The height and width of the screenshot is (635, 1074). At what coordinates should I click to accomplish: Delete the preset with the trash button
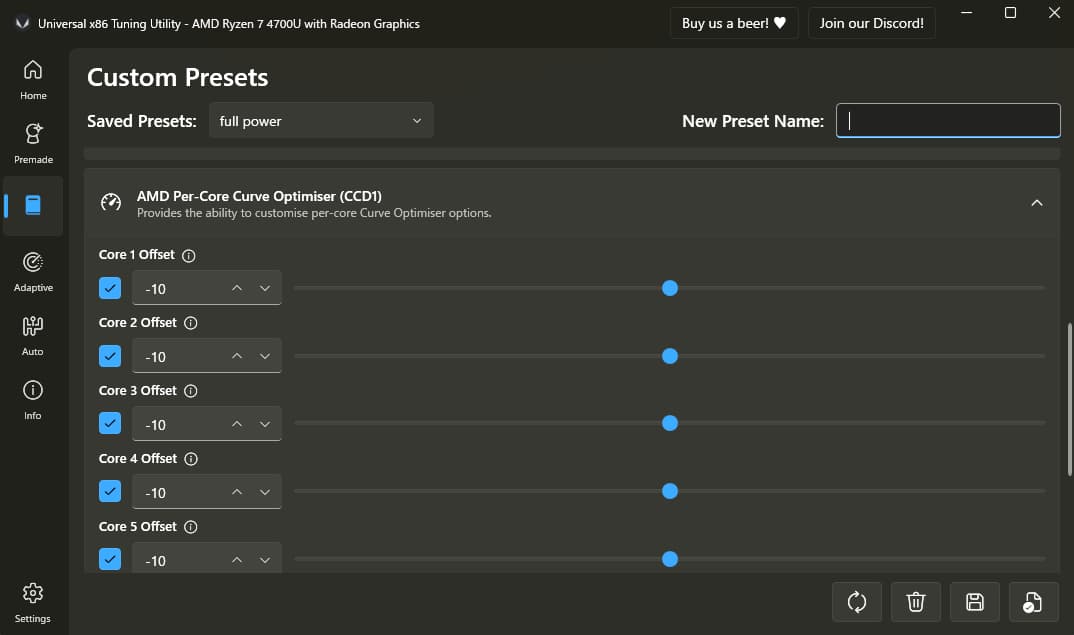point(916,602)
